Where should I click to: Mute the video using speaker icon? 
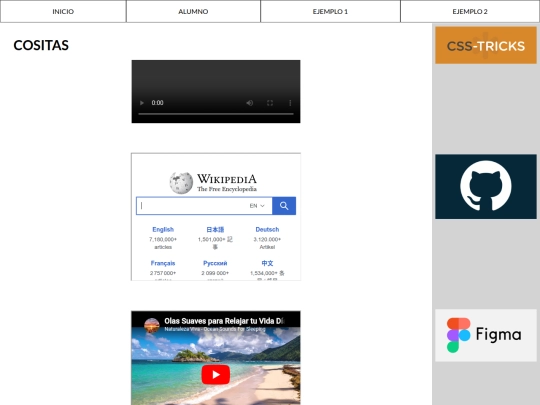coord(250,103)
